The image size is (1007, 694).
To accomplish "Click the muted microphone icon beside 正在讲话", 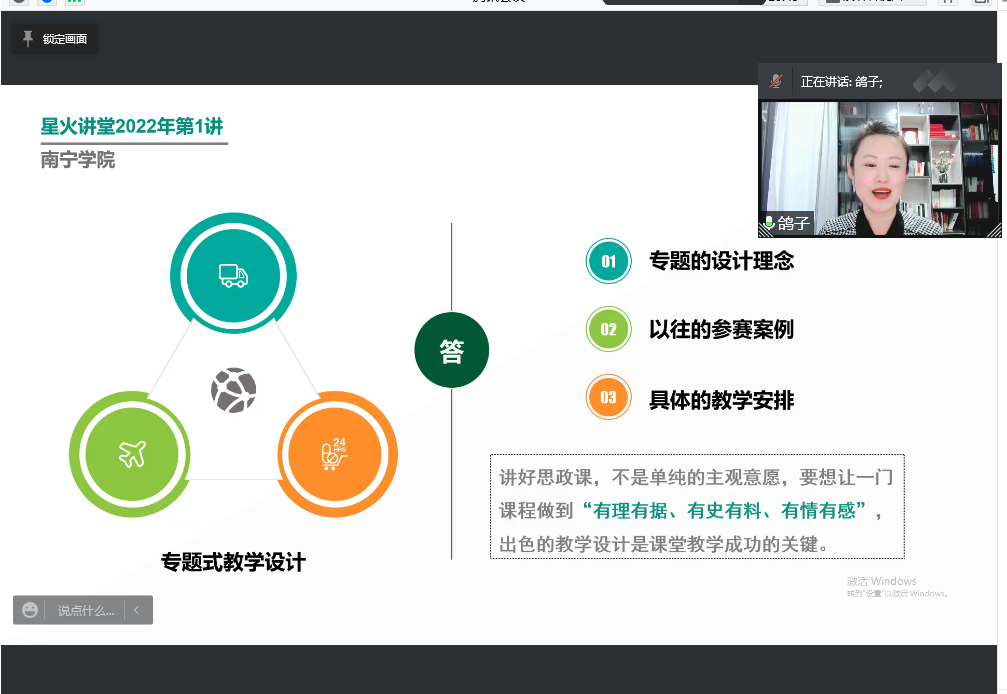I will (776, 81).
